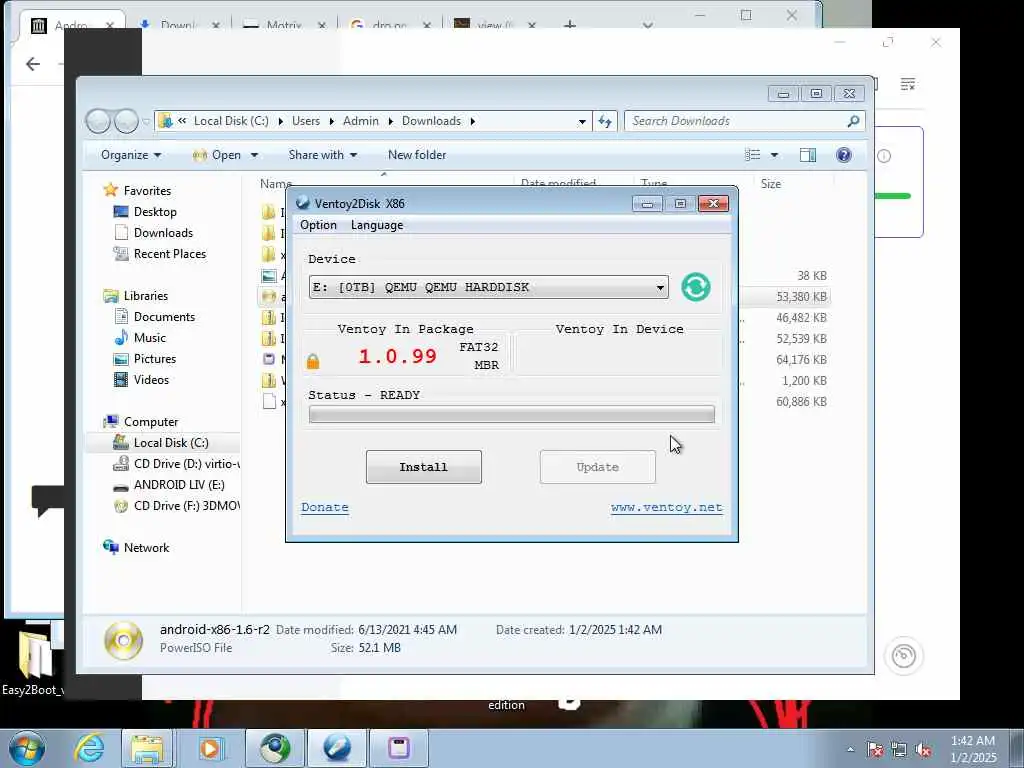Open Music library

click(150, 338)
